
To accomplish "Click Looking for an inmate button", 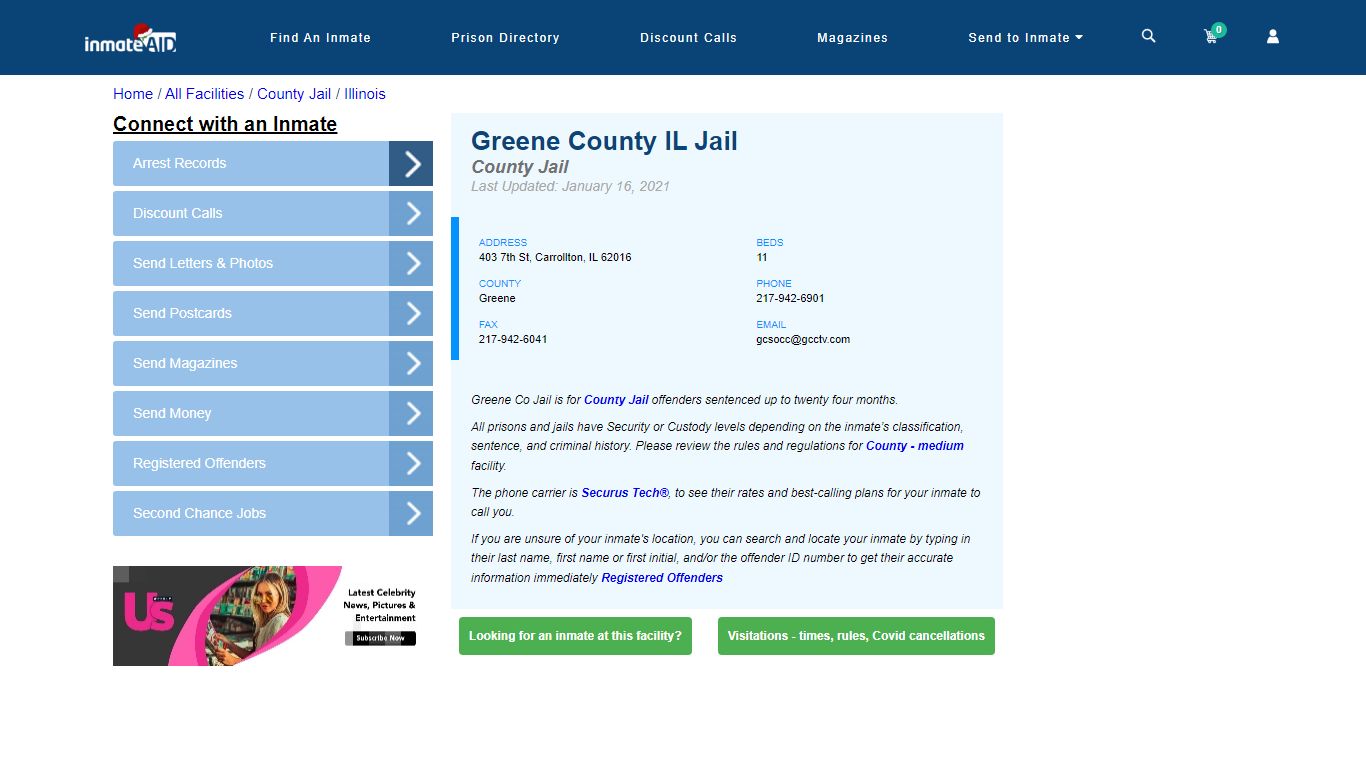I will point(575,636).
